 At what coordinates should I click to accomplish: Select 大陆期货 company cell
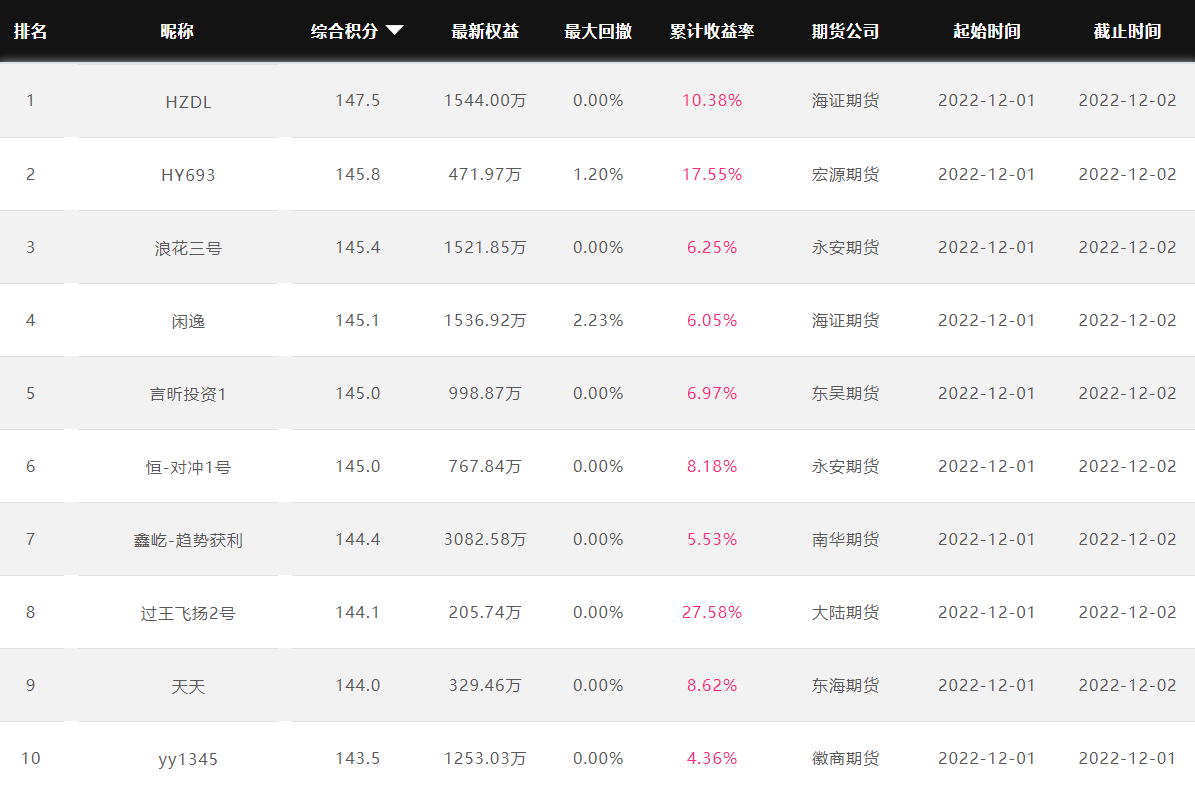845,613
